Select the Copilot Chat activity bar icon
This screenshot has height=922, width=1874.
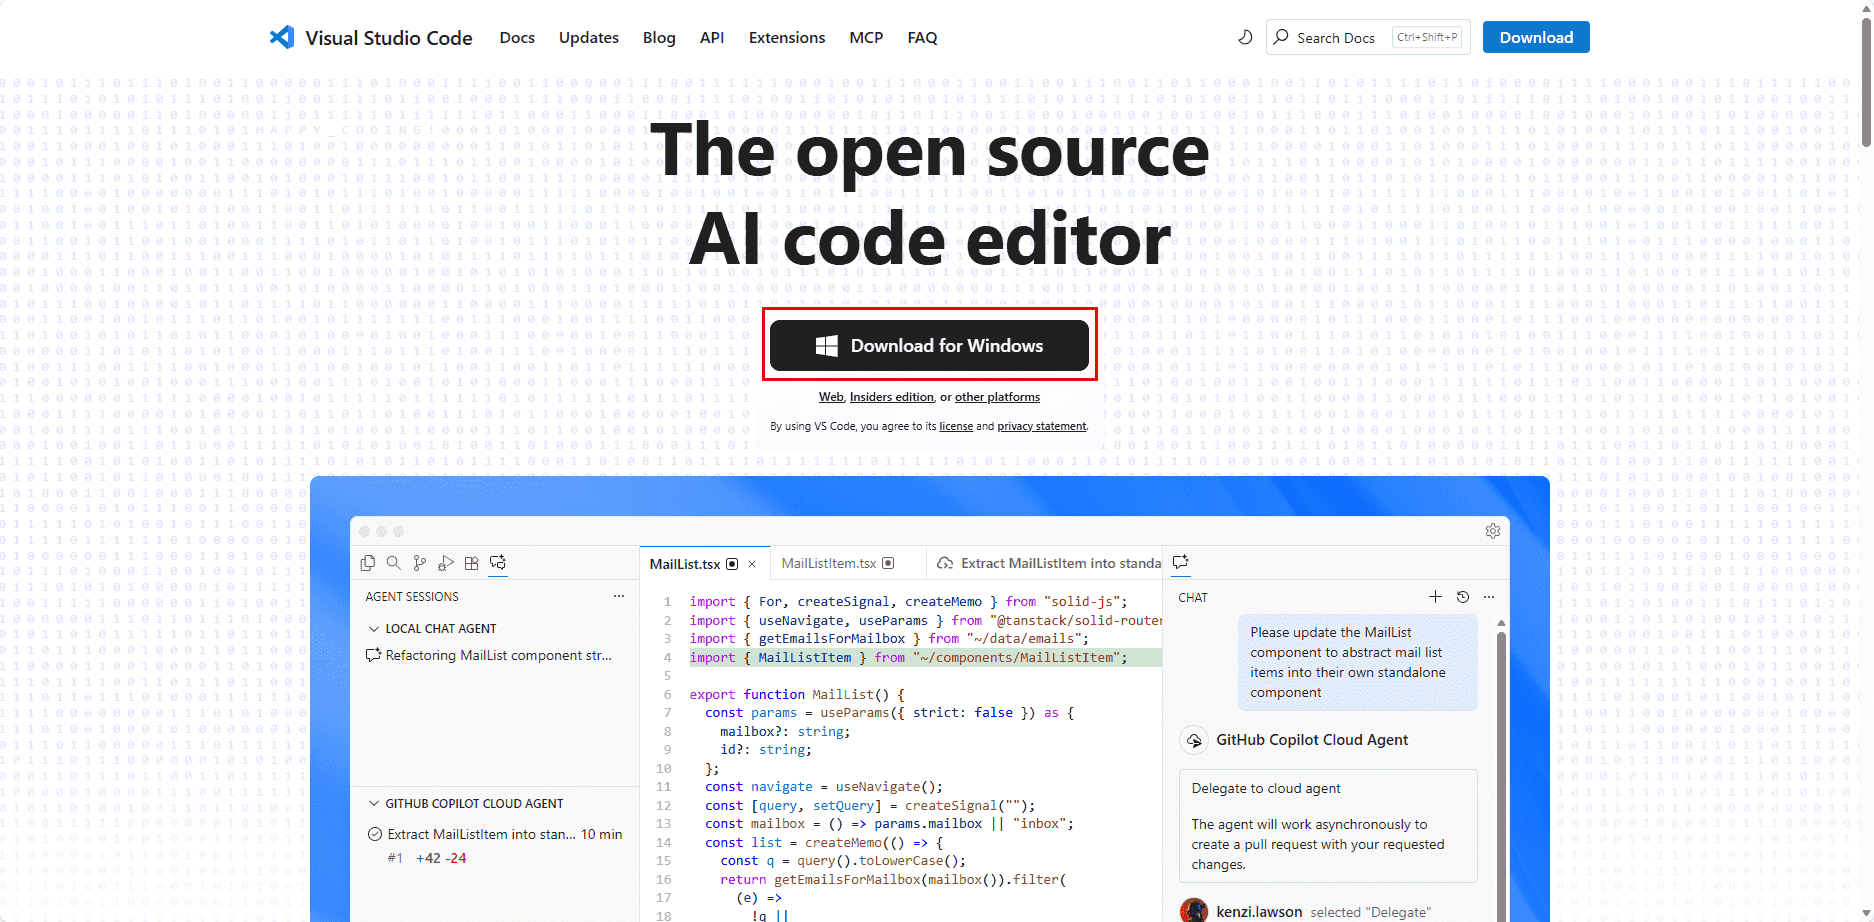[x=497, y=562]
